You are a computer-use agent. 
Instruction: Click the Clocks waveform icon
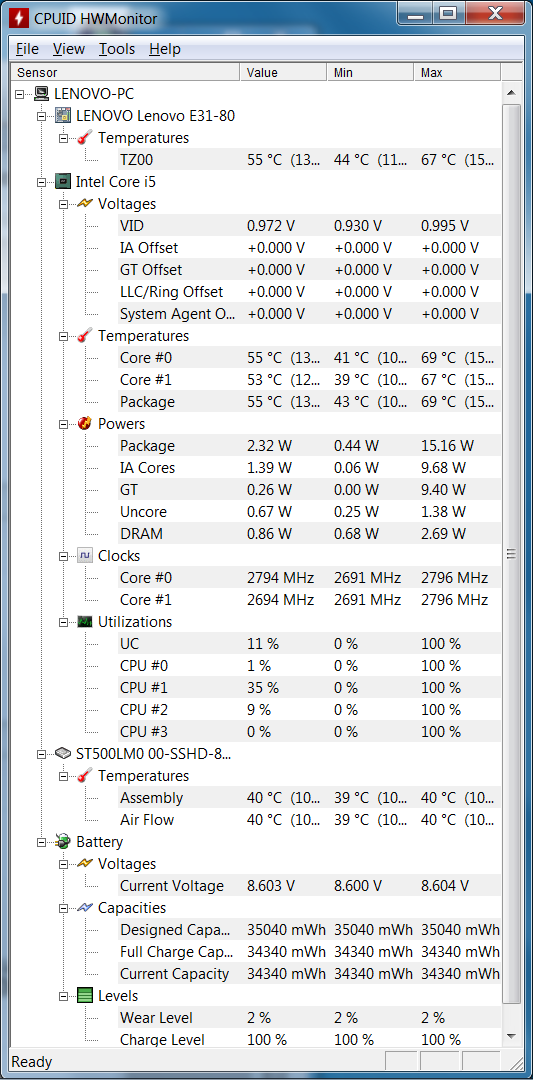pyautogui.click(x=85, y=556)
